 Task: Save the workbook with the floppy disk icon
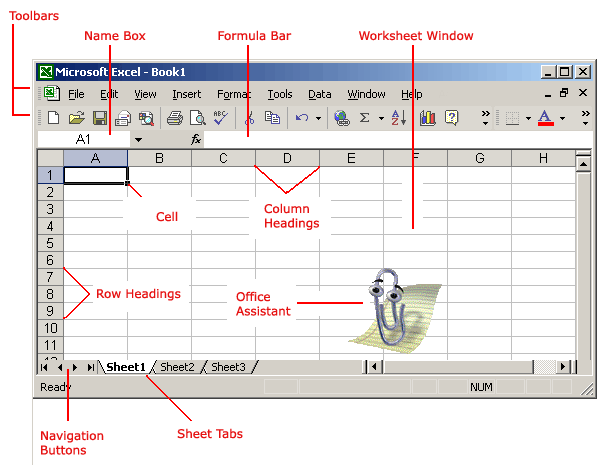pos(100,118)
